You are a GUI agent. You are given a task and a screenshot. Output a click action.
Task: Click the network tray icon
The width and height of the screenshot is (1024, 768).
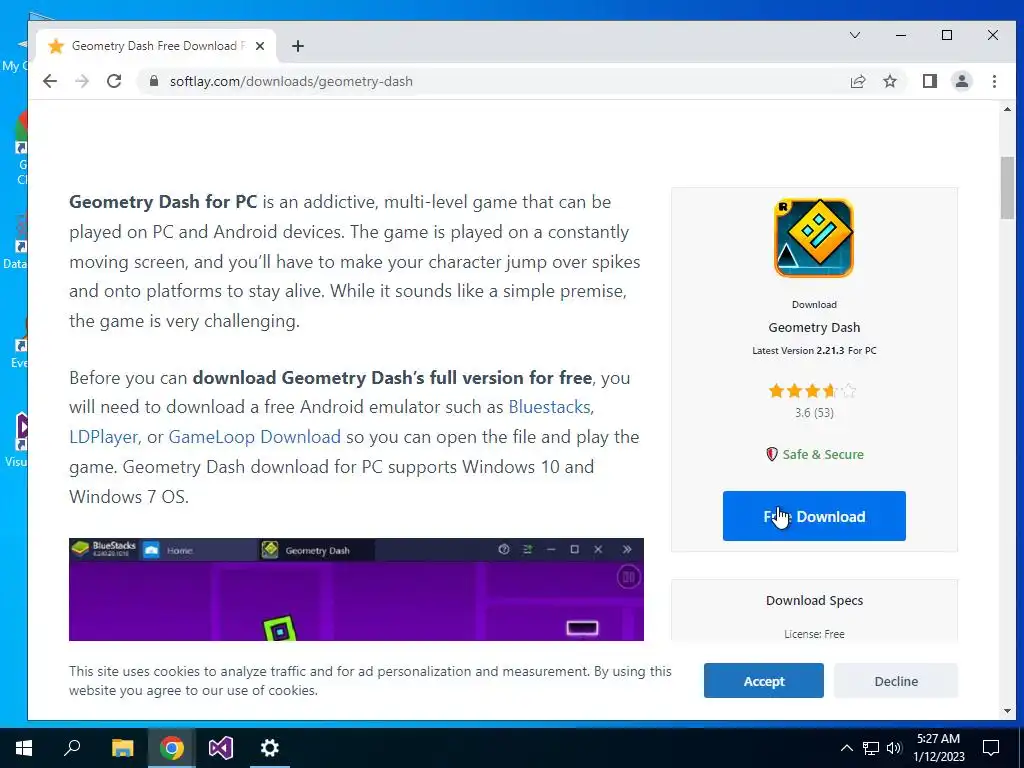coord(871,748)
